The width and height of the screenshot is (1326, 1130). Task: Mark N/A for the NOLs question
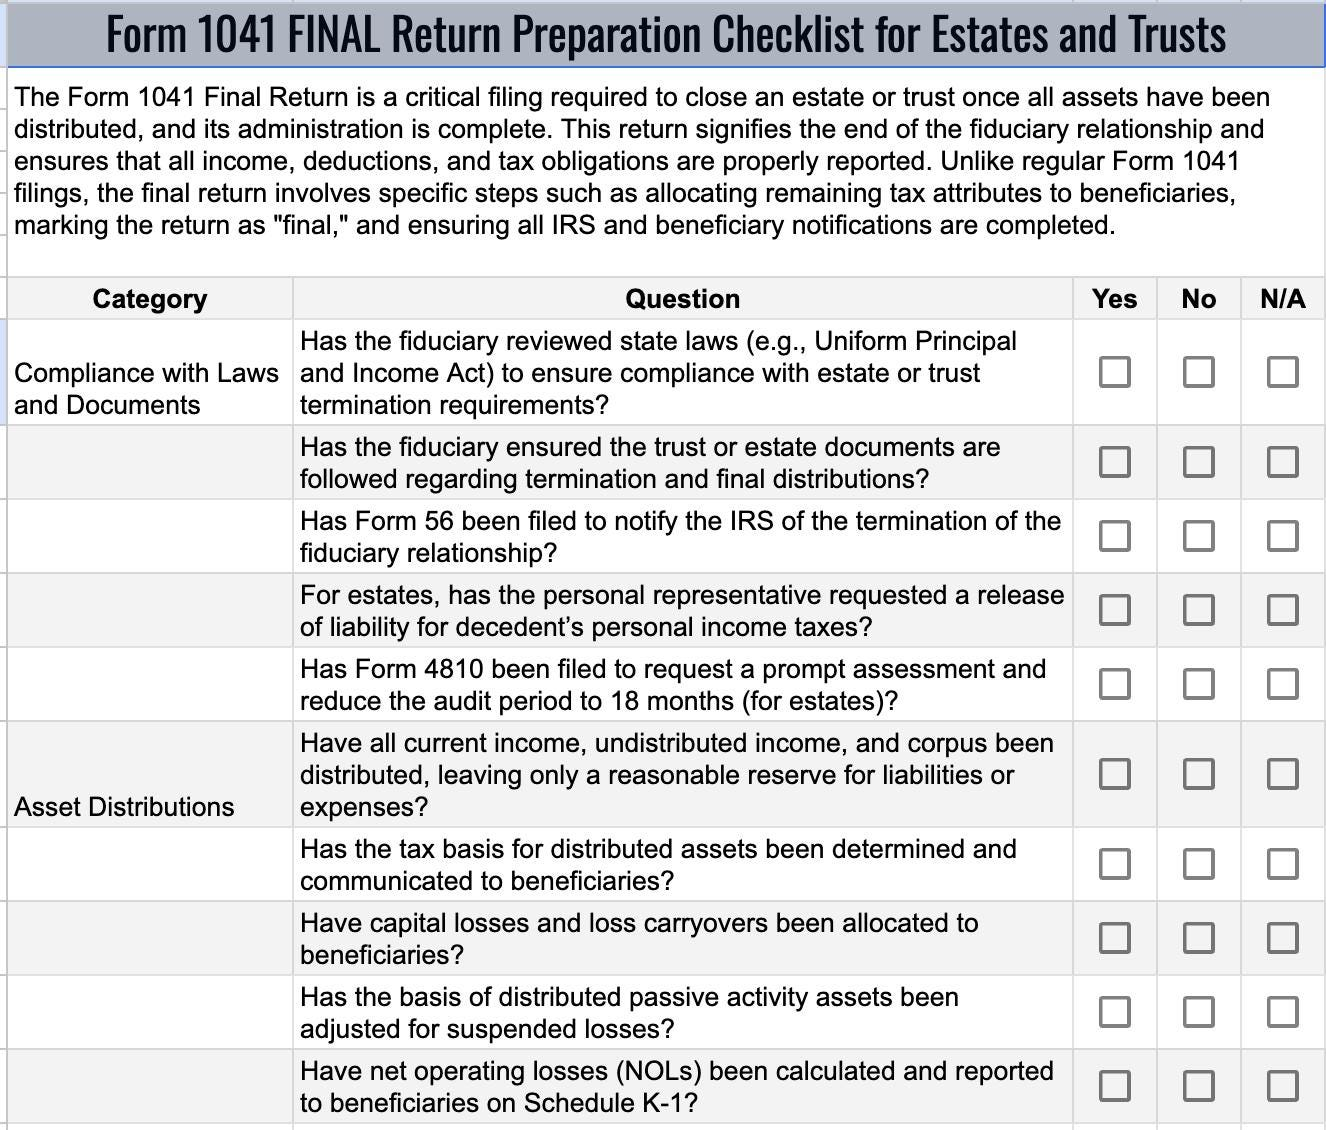1282,1086
